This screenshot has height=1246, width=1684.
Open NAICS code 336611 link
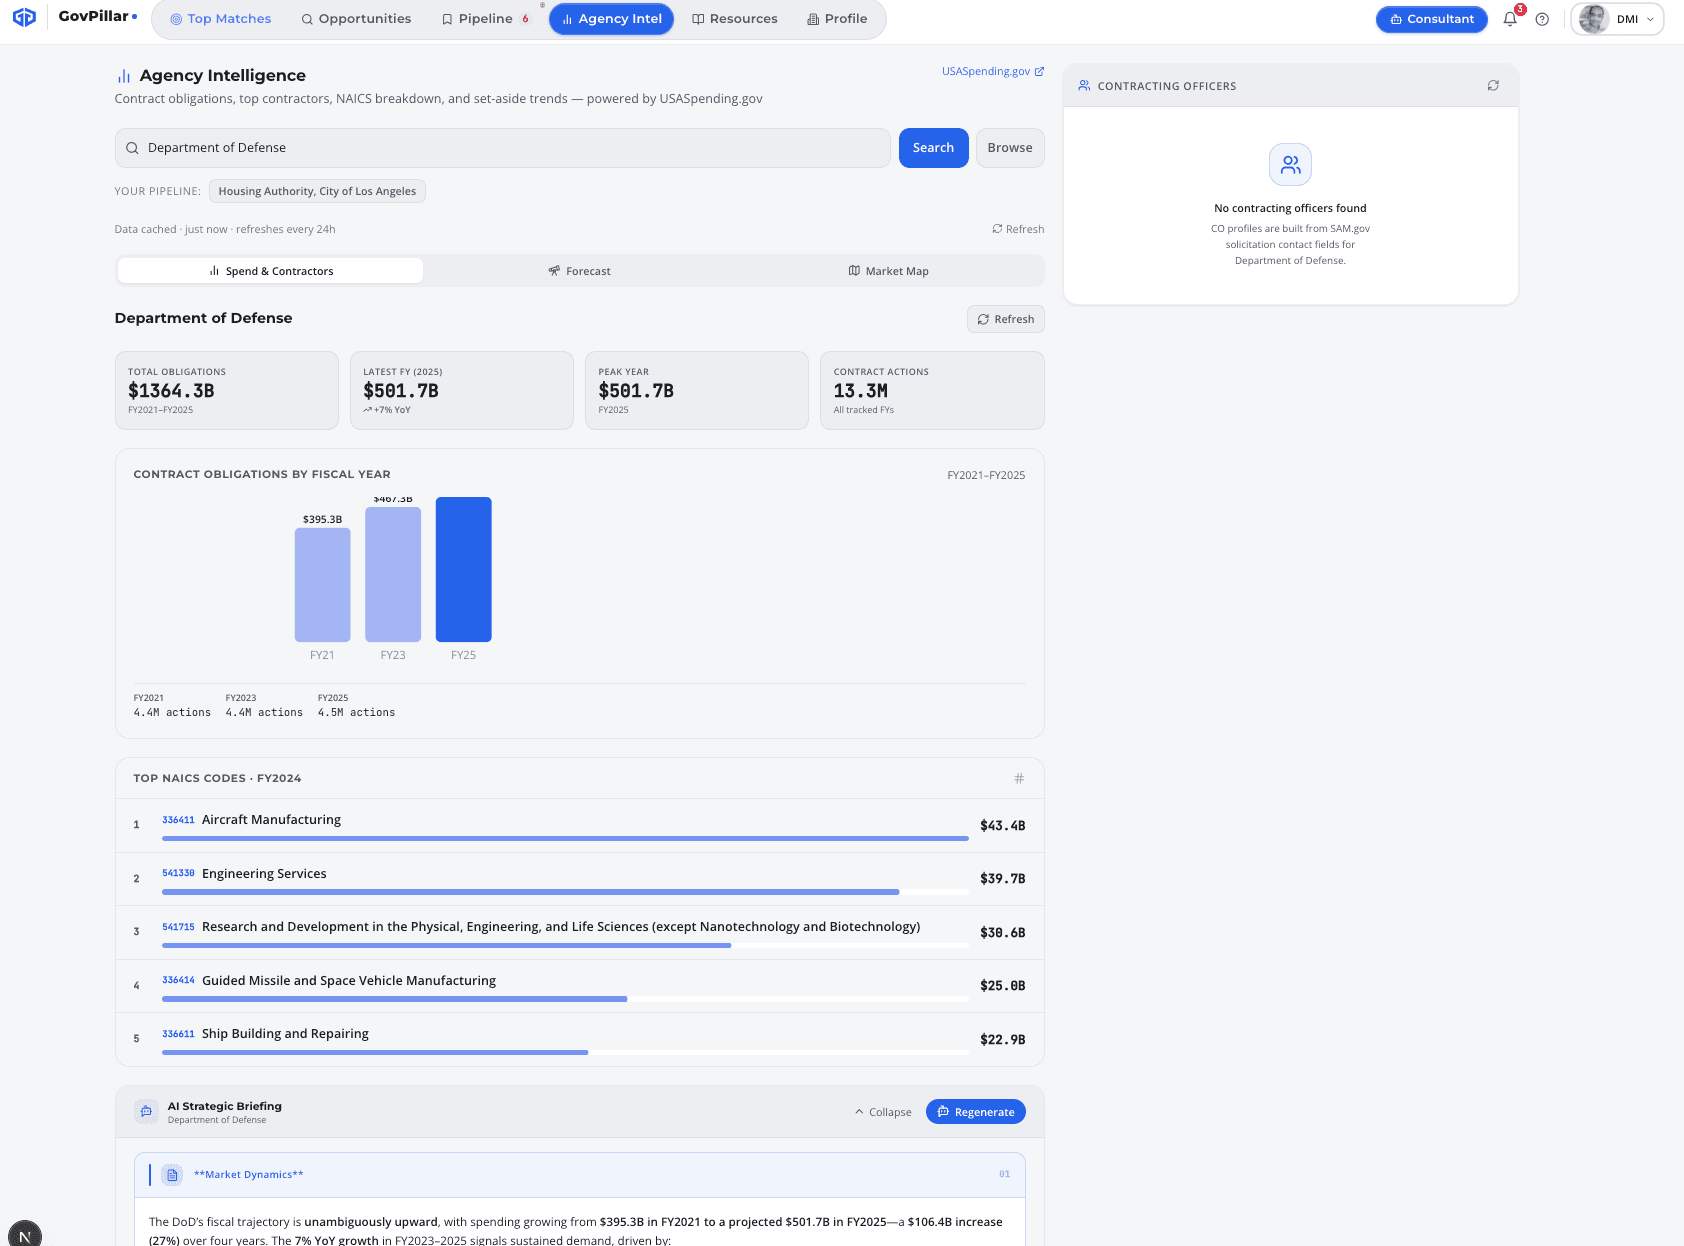point(178,1034)
